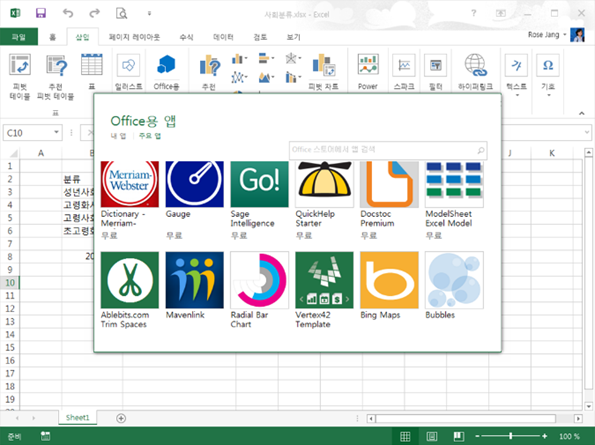The height and width of the screenshot is (445, 595).
Task: Open print preview from the quick access toolbar
Action: 121,13
